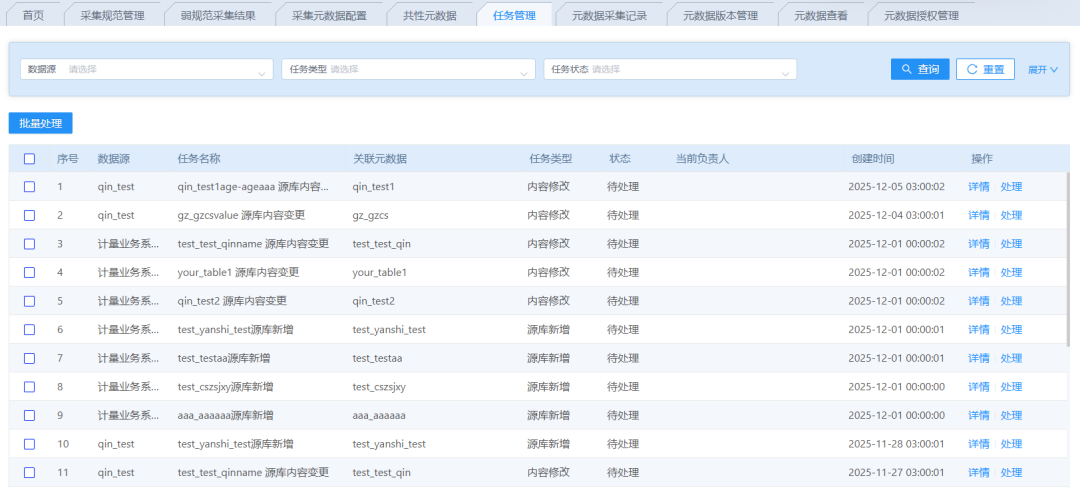This screenshot has height=490, width=1080.
Task: Open 详情 for gz_gzcsvalue task
Action: point(978,215)
